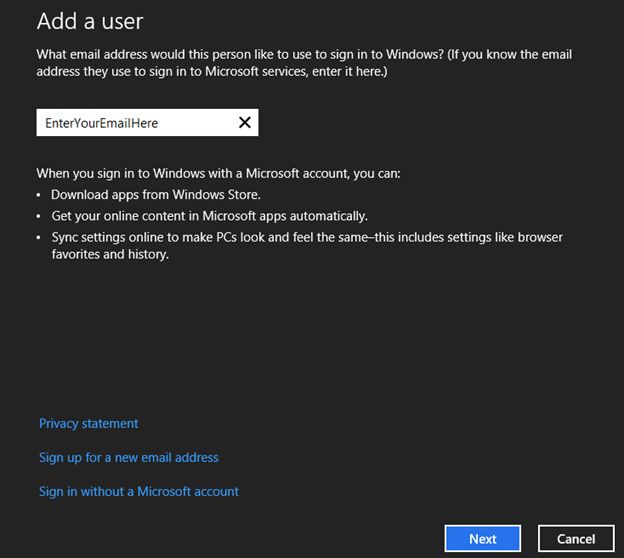This screenshot has height=558, width=624.
Task: Open the Privacy statement link
Action: coord(89,423)
